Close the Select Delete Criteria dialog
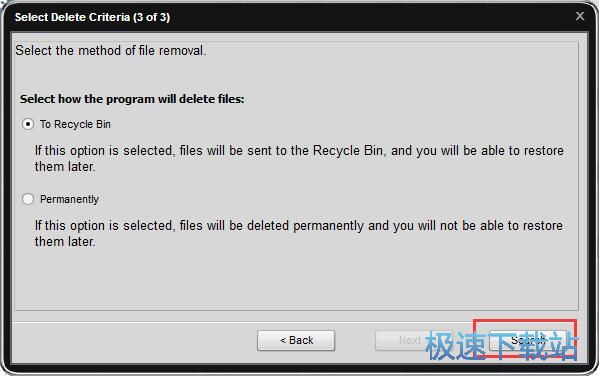The height and width of the screenshot is (376, 599). pos(580,16)
